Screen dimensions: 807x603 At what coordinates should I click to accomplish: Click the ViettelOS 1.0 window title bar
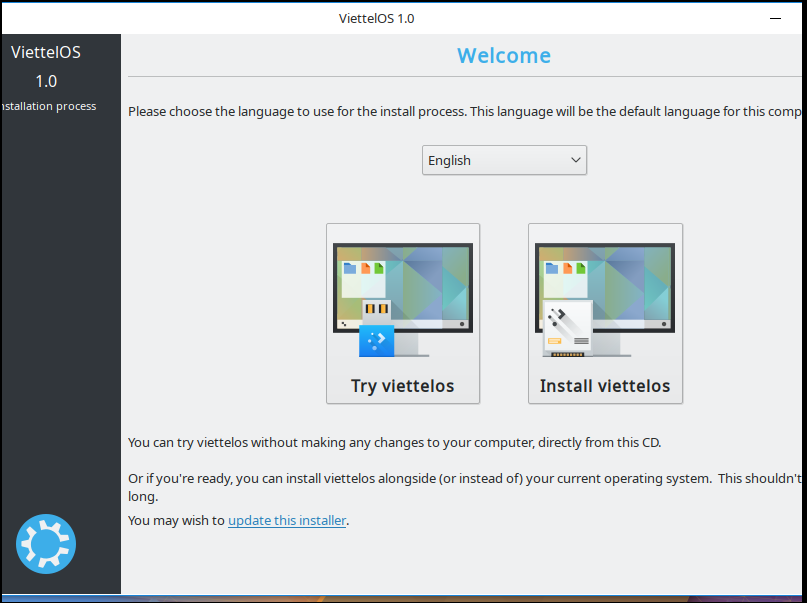click(377, 19)
